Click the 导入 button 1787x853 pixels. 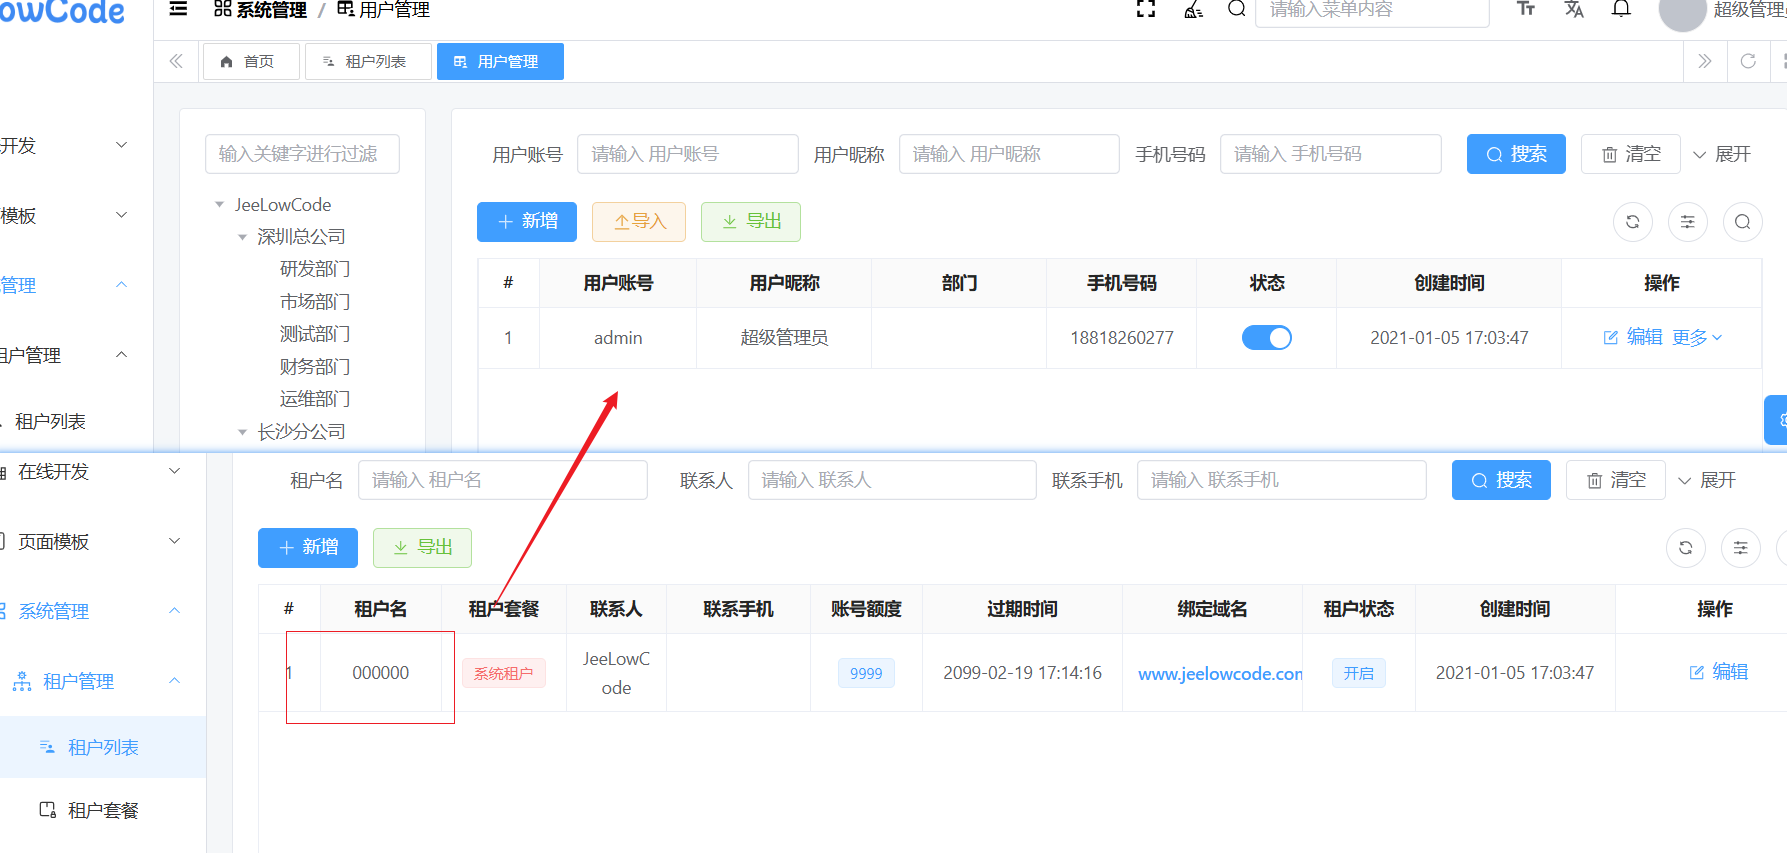pyautogui.click(x=639, y=221)
